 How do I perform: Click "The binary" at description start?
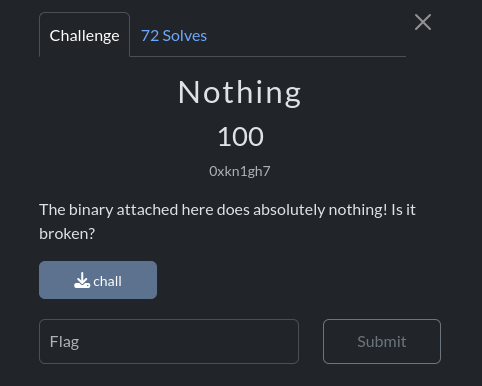pyautogui.click(x=76, y=210)
